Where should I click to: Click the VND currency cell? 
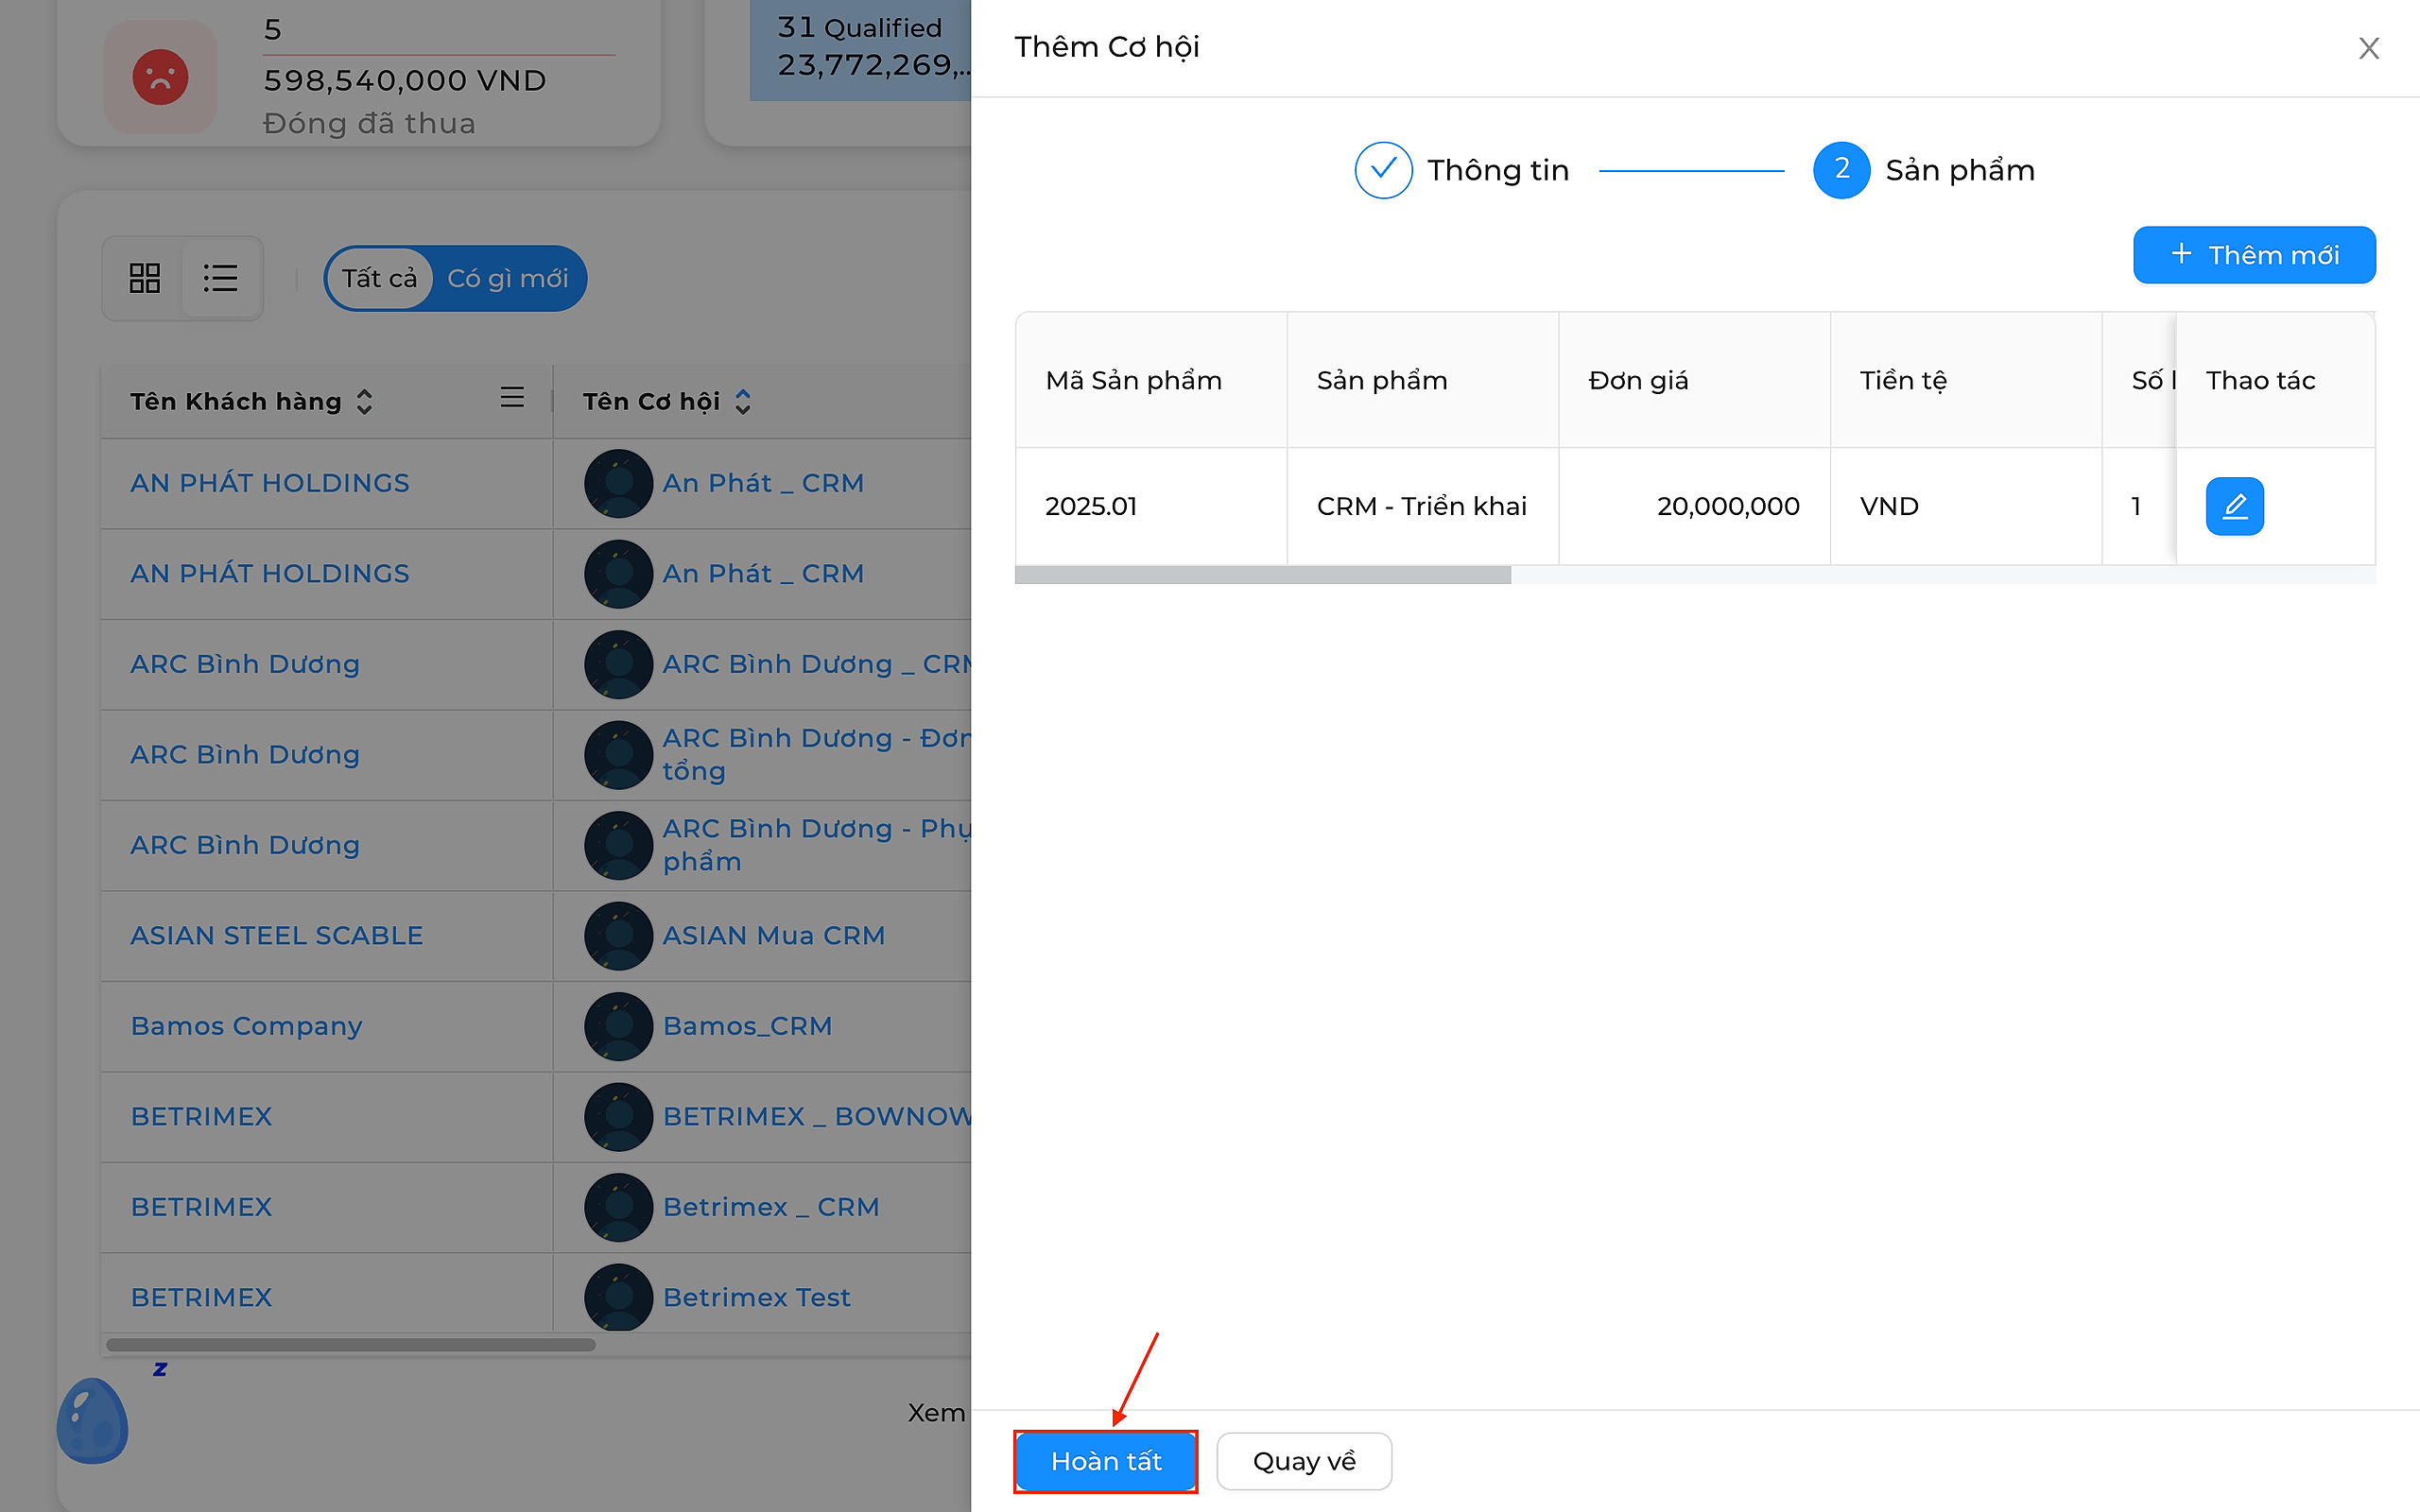tap(1966, 506)
